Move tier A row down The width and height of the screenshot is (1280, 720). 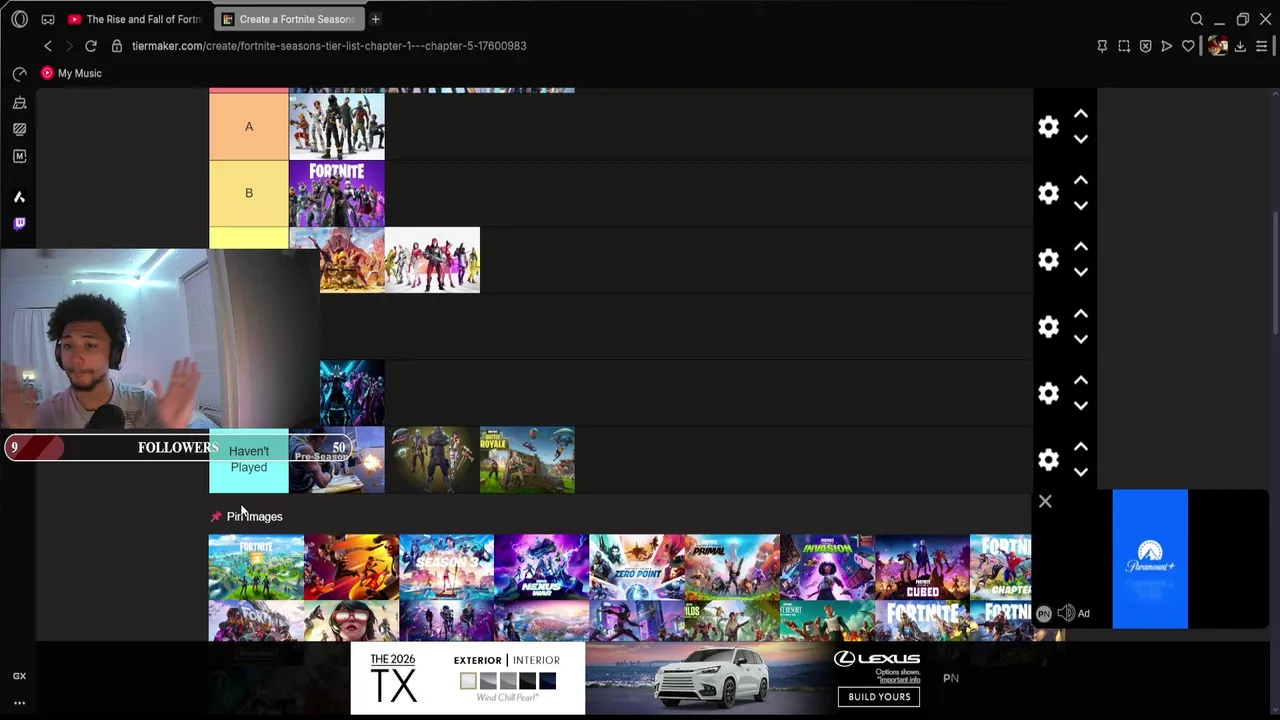(1081, 139)
